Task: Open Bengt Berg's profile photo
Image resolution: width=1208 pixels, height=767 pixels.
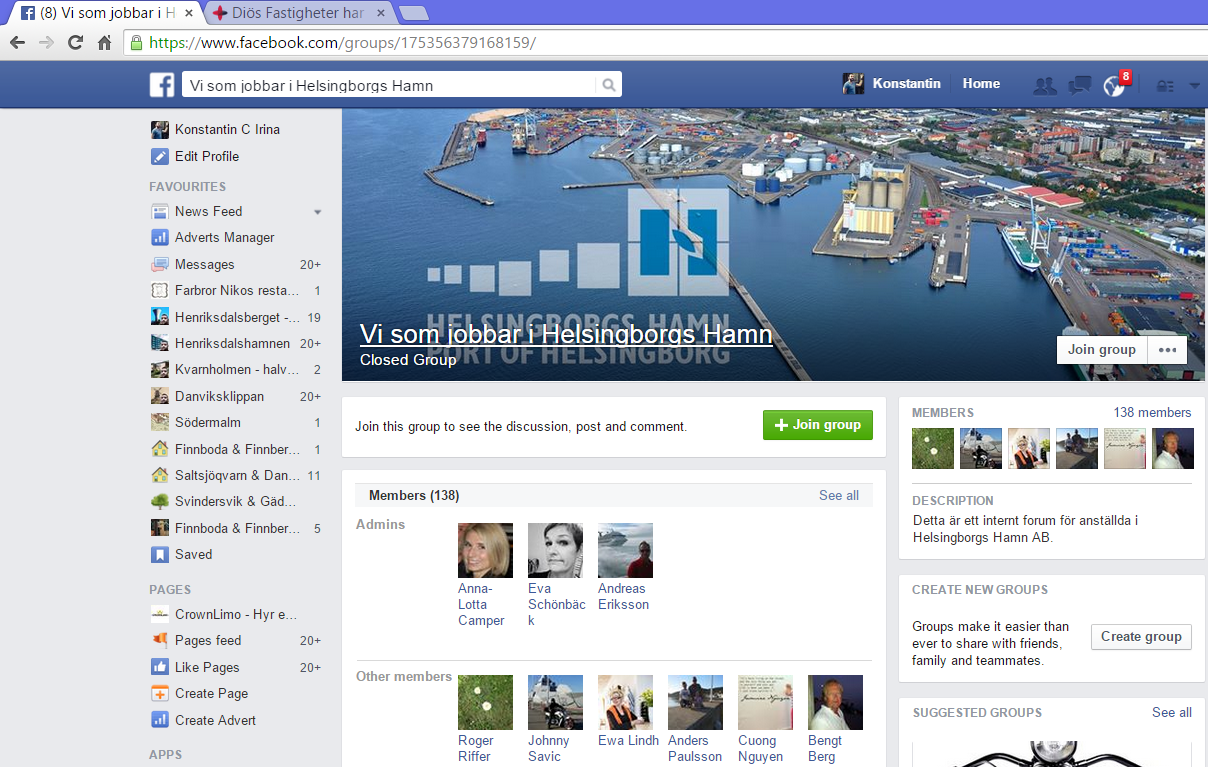Action: 835,702
